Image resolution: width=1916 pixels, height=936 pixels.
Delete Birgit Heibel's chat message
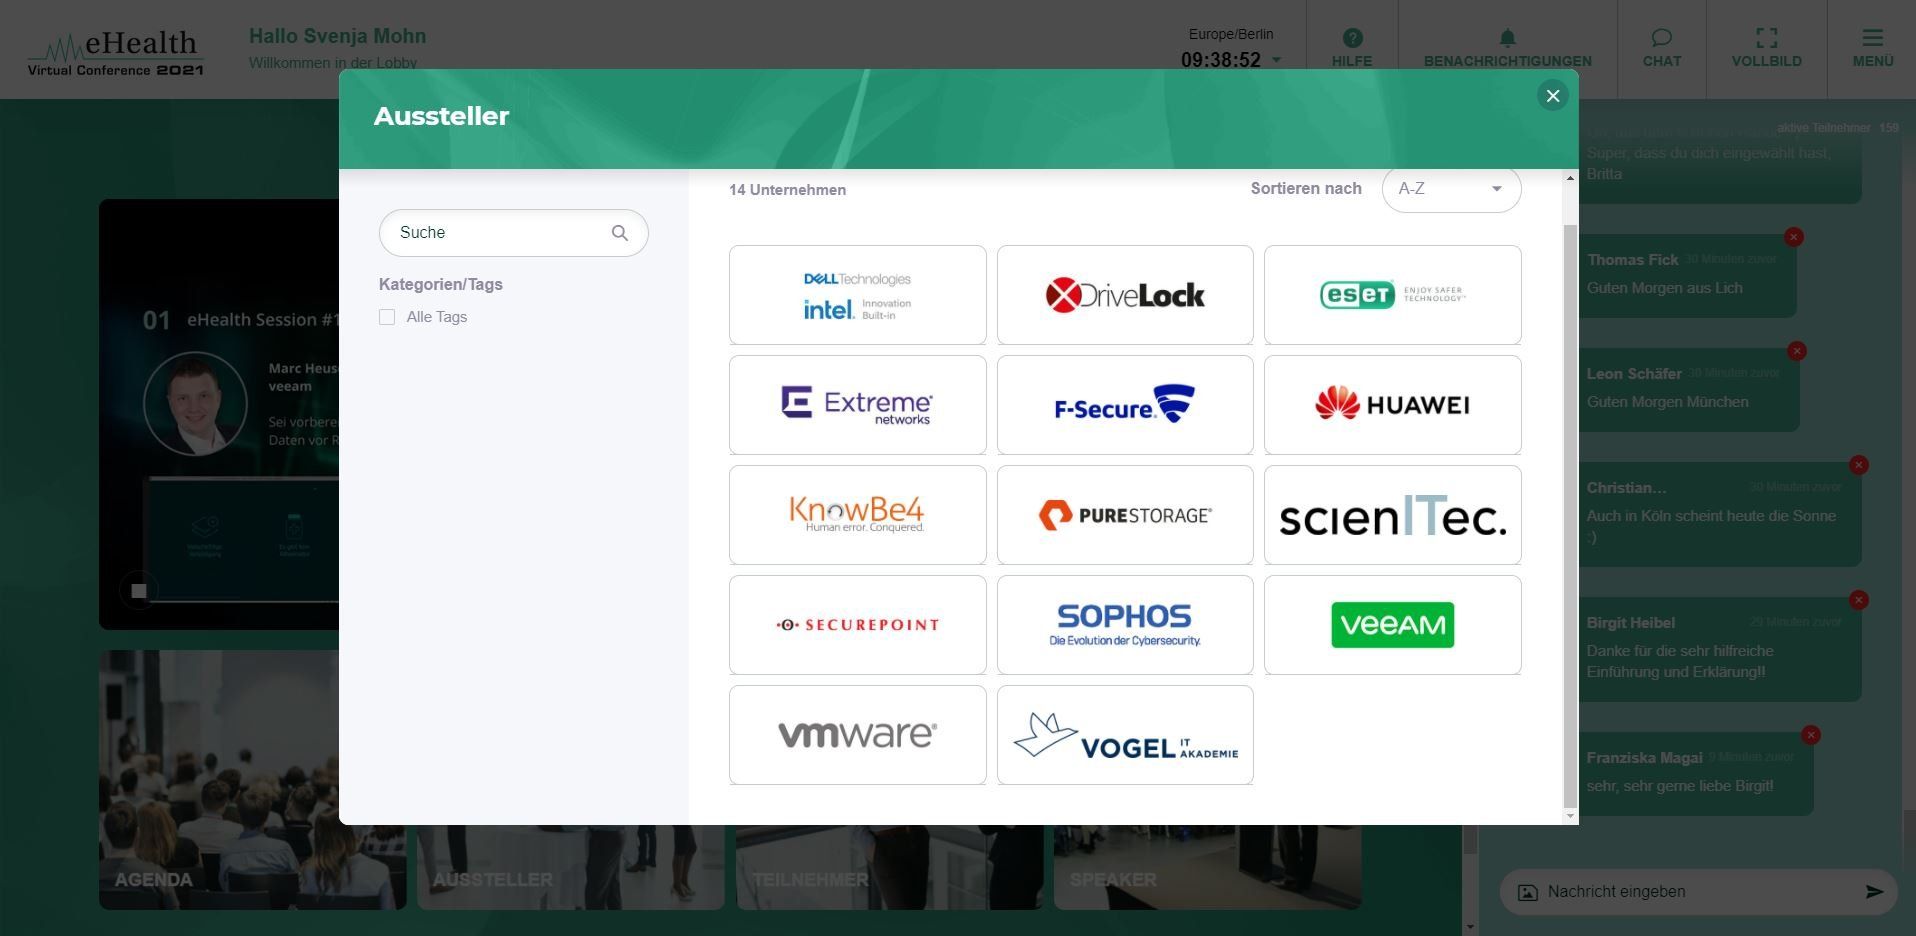point(1859,600)
